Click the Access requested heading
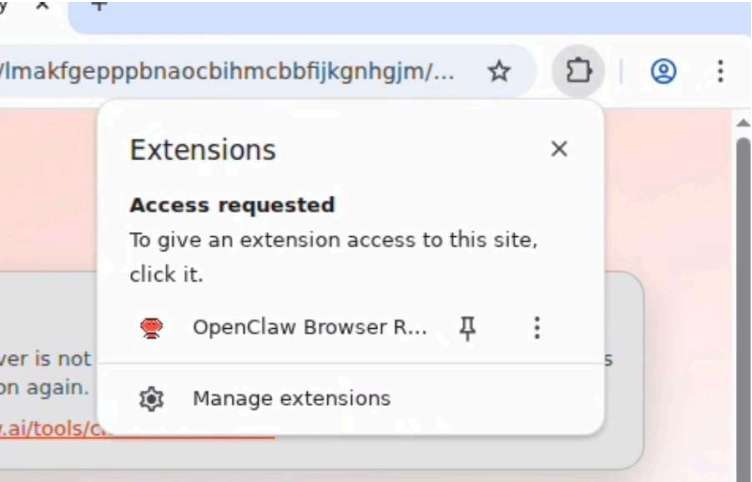This screenshot has width=752, height=482. 232,205
